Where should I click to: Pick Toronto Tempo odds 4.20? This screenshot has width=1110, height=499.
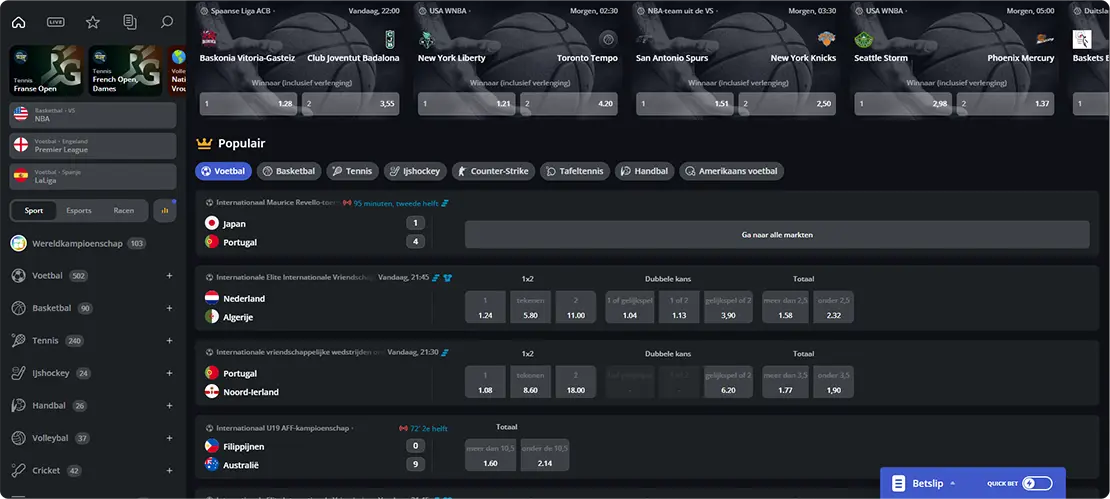[x=569, y=104]
